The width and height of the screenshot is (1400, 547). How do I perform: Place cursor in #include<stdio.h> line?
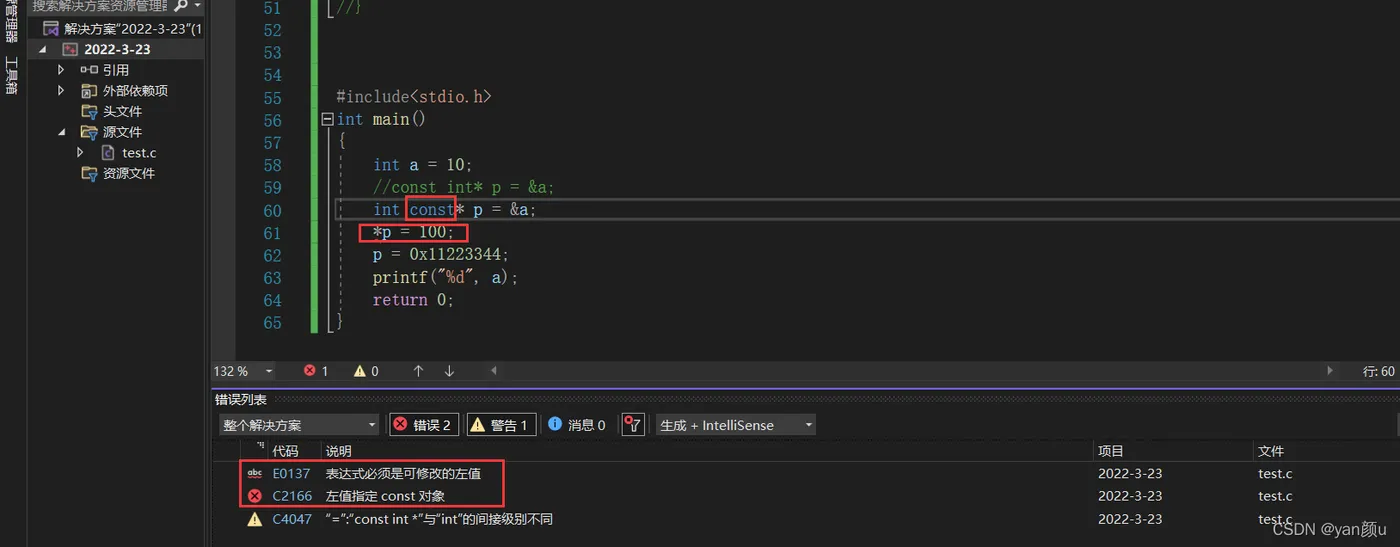click(414, 97)
